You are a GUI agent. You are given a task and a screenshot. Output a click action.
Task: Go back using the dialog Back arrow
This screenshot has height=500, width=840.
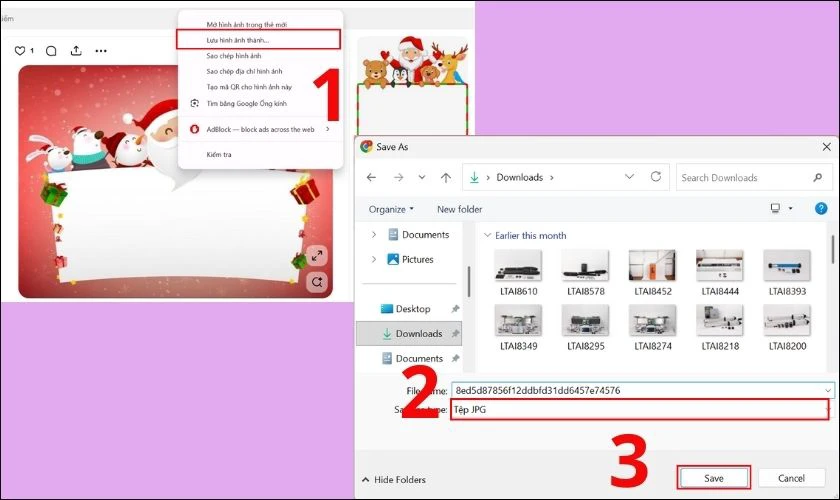(x=372, y=177)
